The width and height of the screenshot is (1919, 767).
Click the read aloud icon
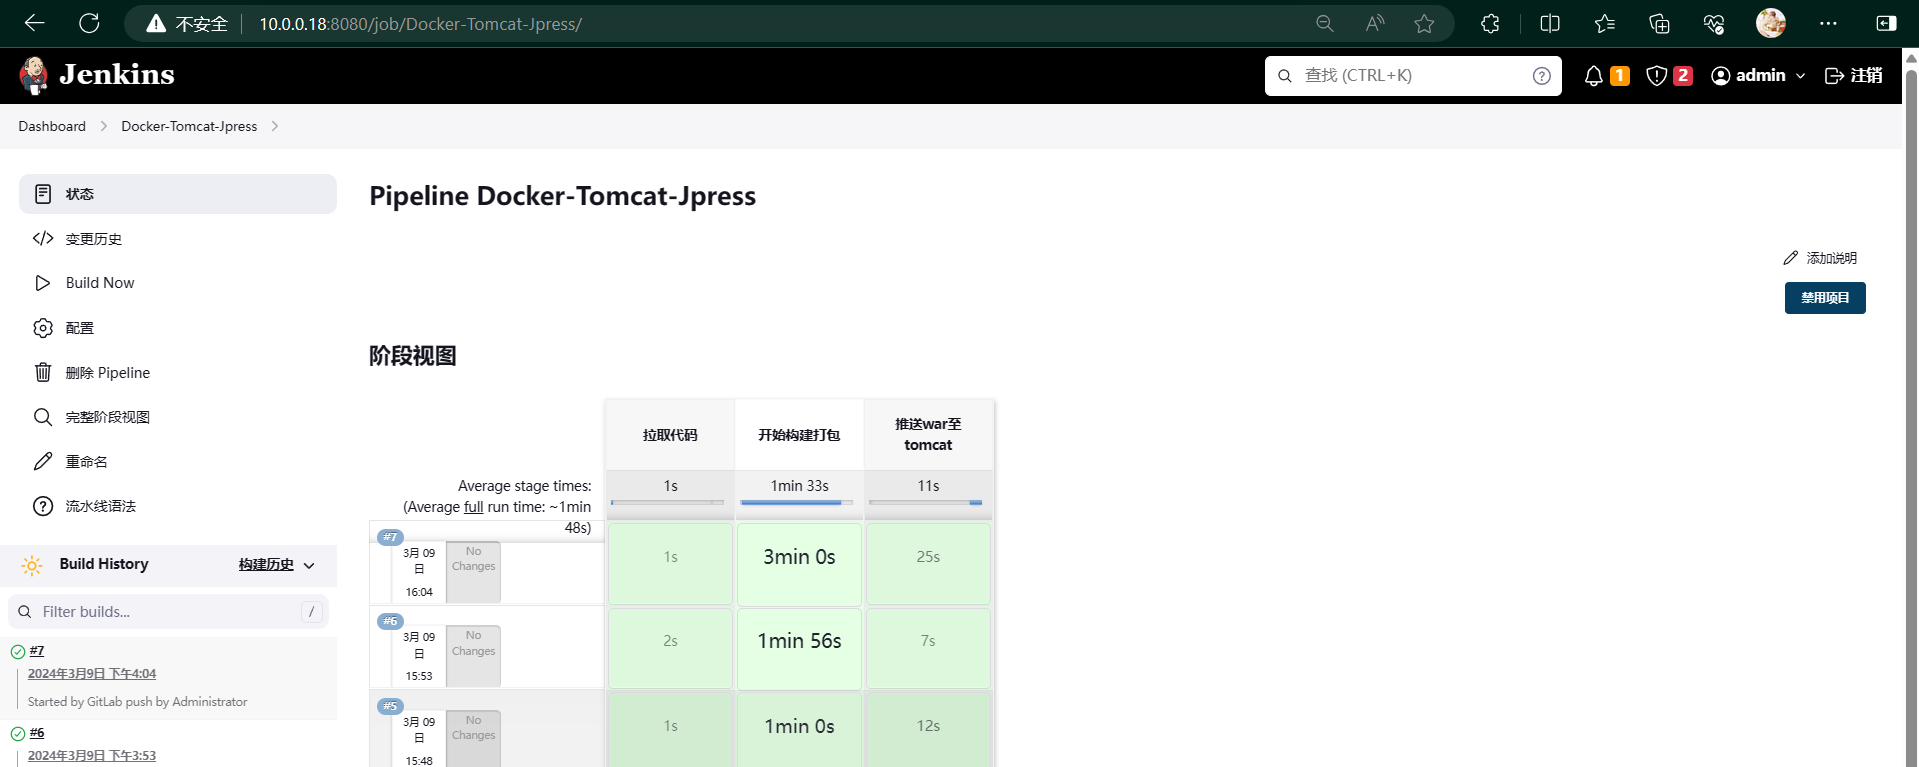1375,23
